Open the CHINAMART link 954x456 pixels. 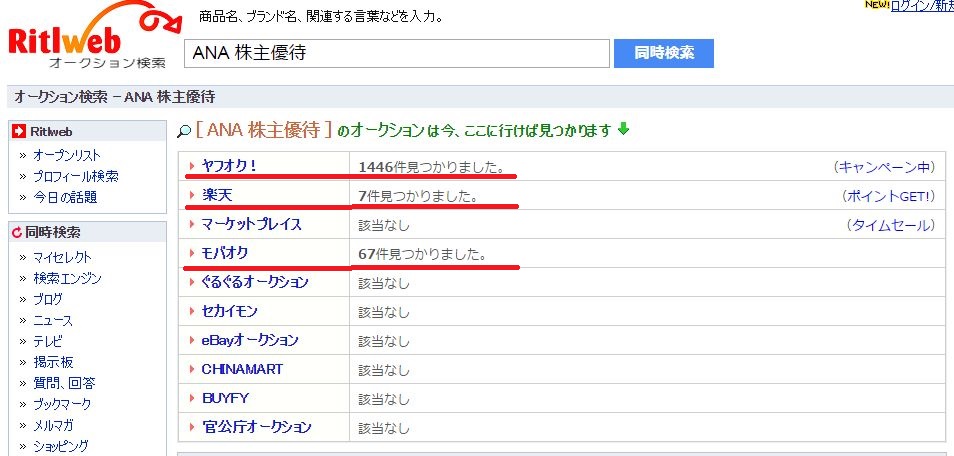[242, 369]
